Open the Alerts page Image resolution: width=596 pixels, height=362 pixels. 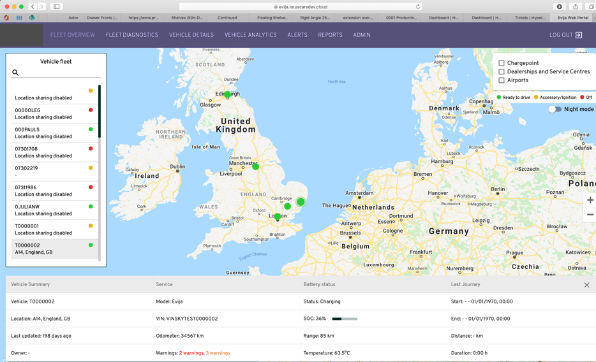coord(297,35)
